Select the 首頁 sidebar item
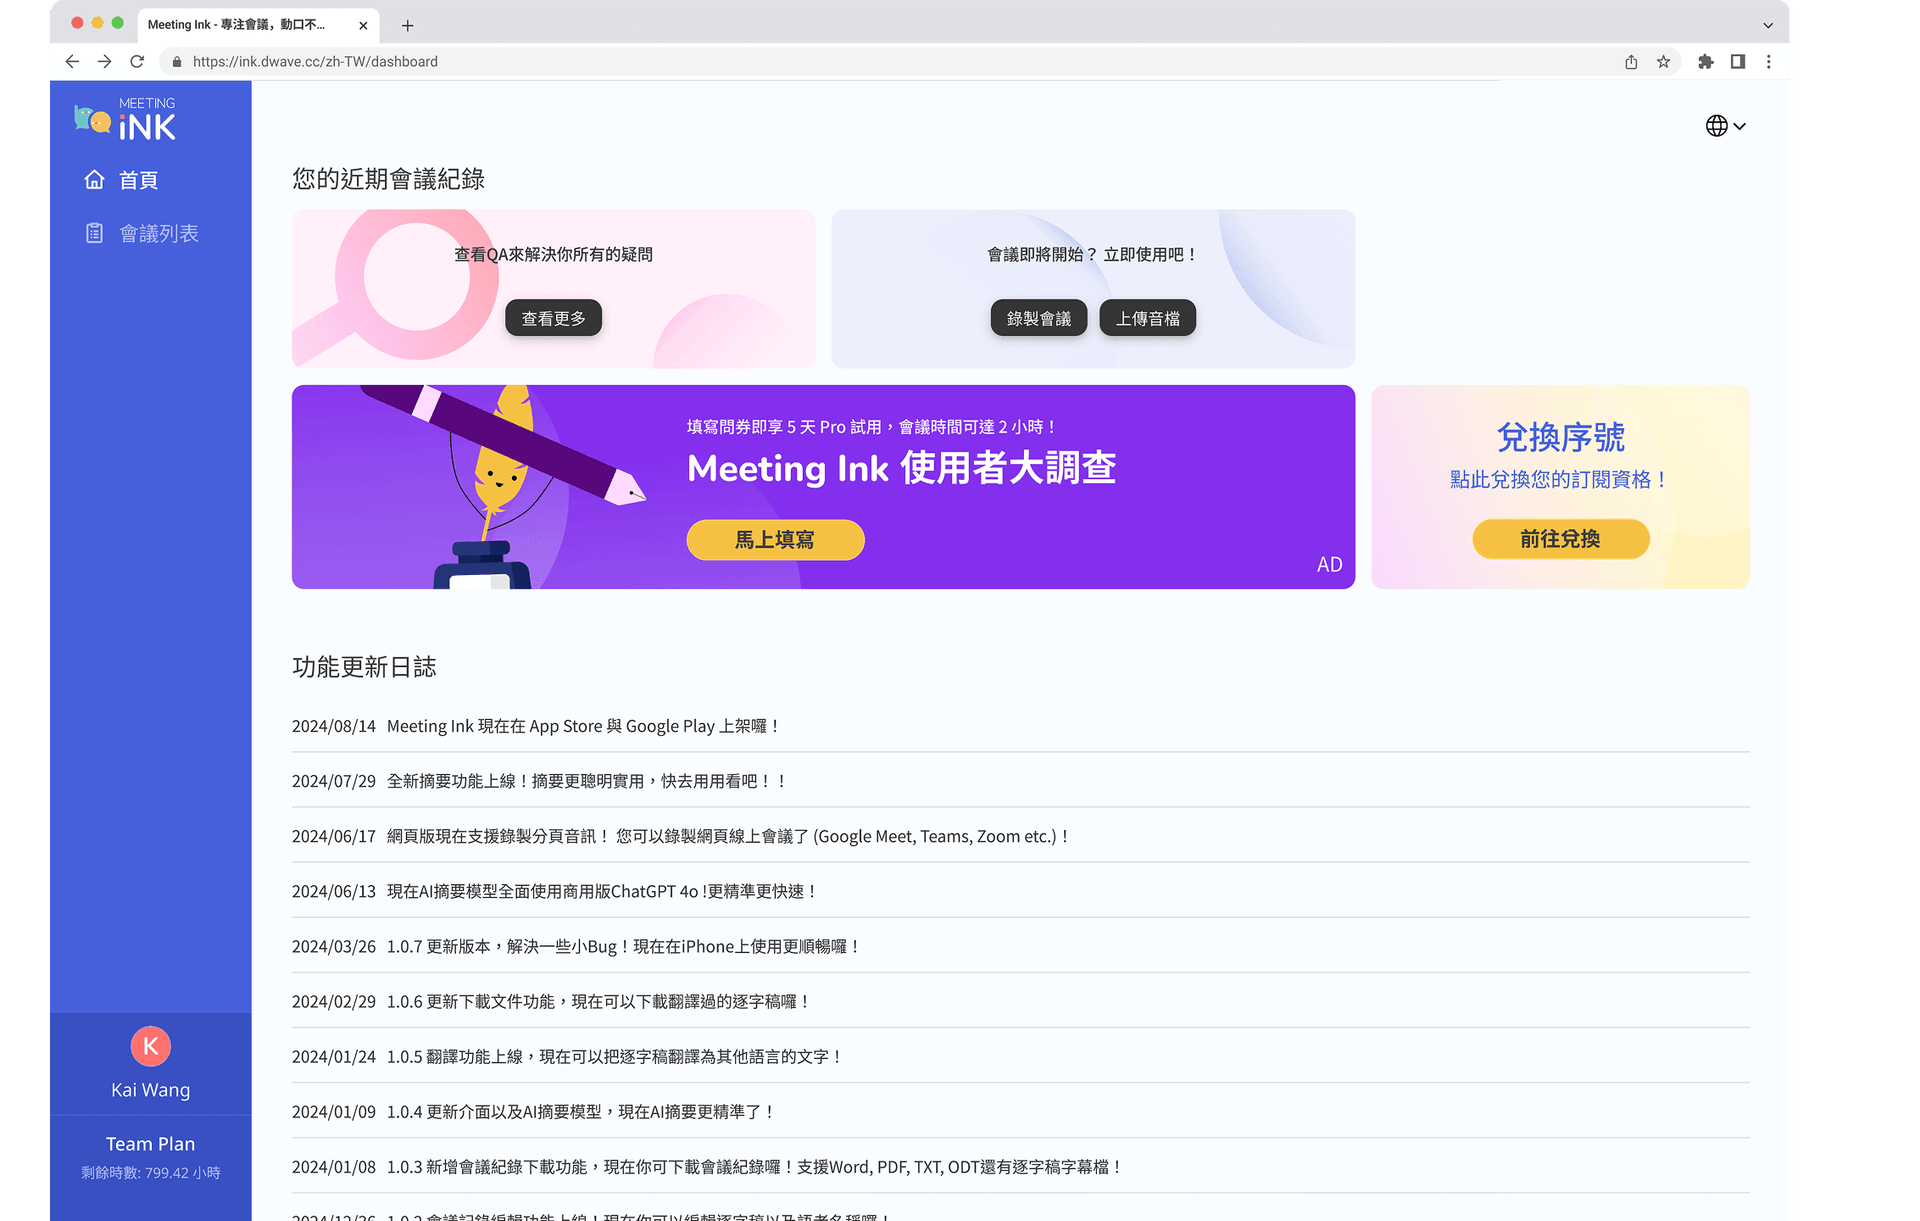The height and width of the screenshot is (1221, 1920). coord(138,180)
